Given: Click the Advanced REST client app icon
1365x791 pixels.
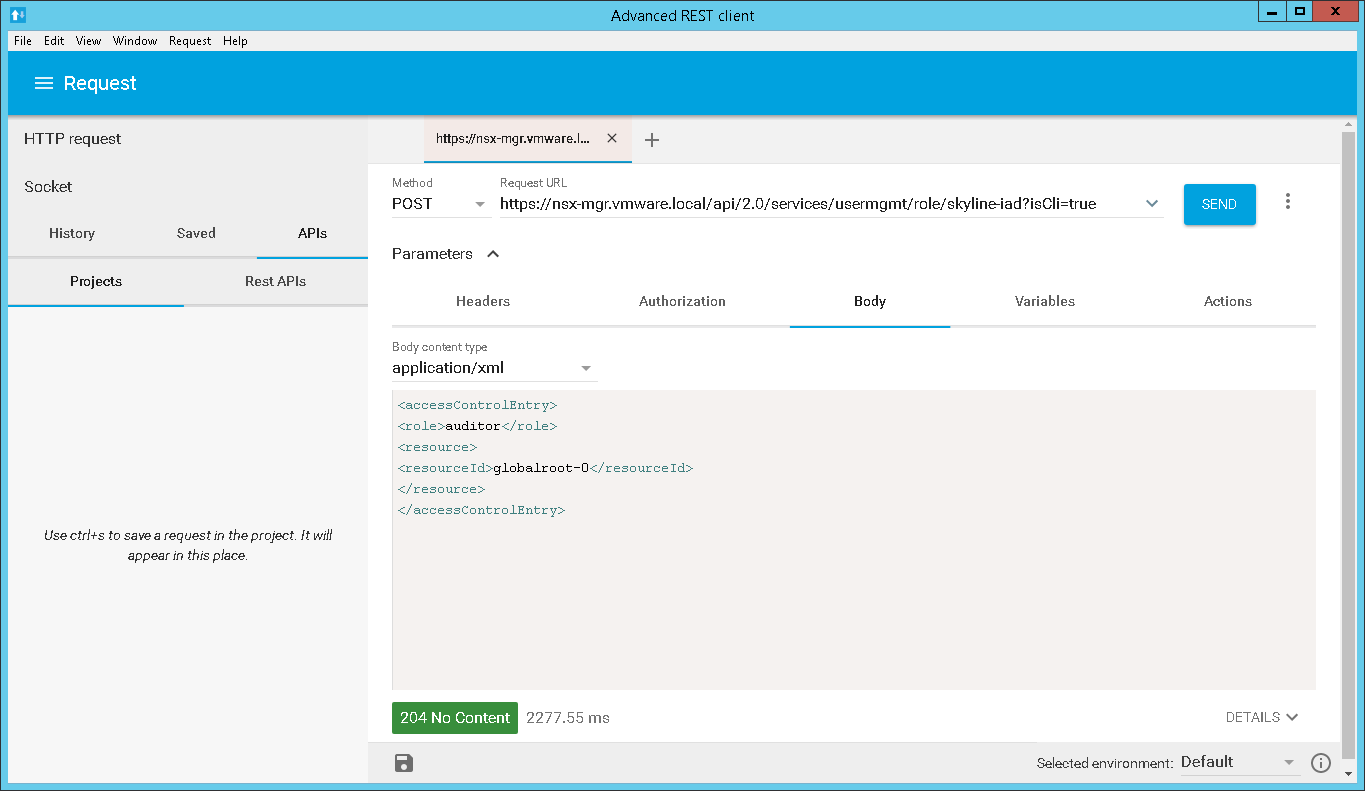Looking at the screenshot, I should tap(17, 15).
